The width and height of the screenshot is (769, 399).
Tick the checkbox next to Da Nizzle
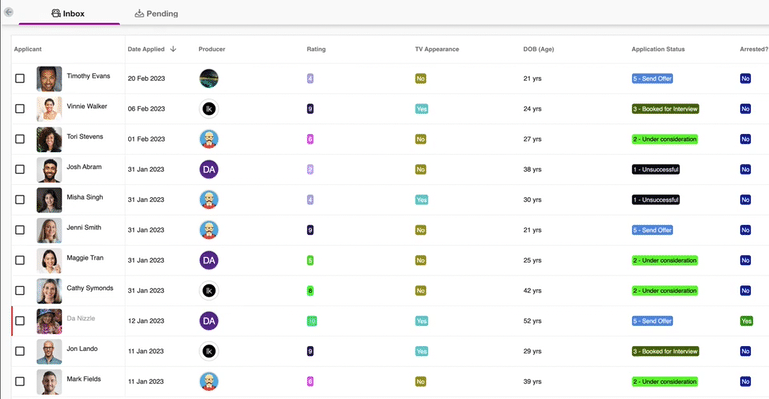[20, 321]
